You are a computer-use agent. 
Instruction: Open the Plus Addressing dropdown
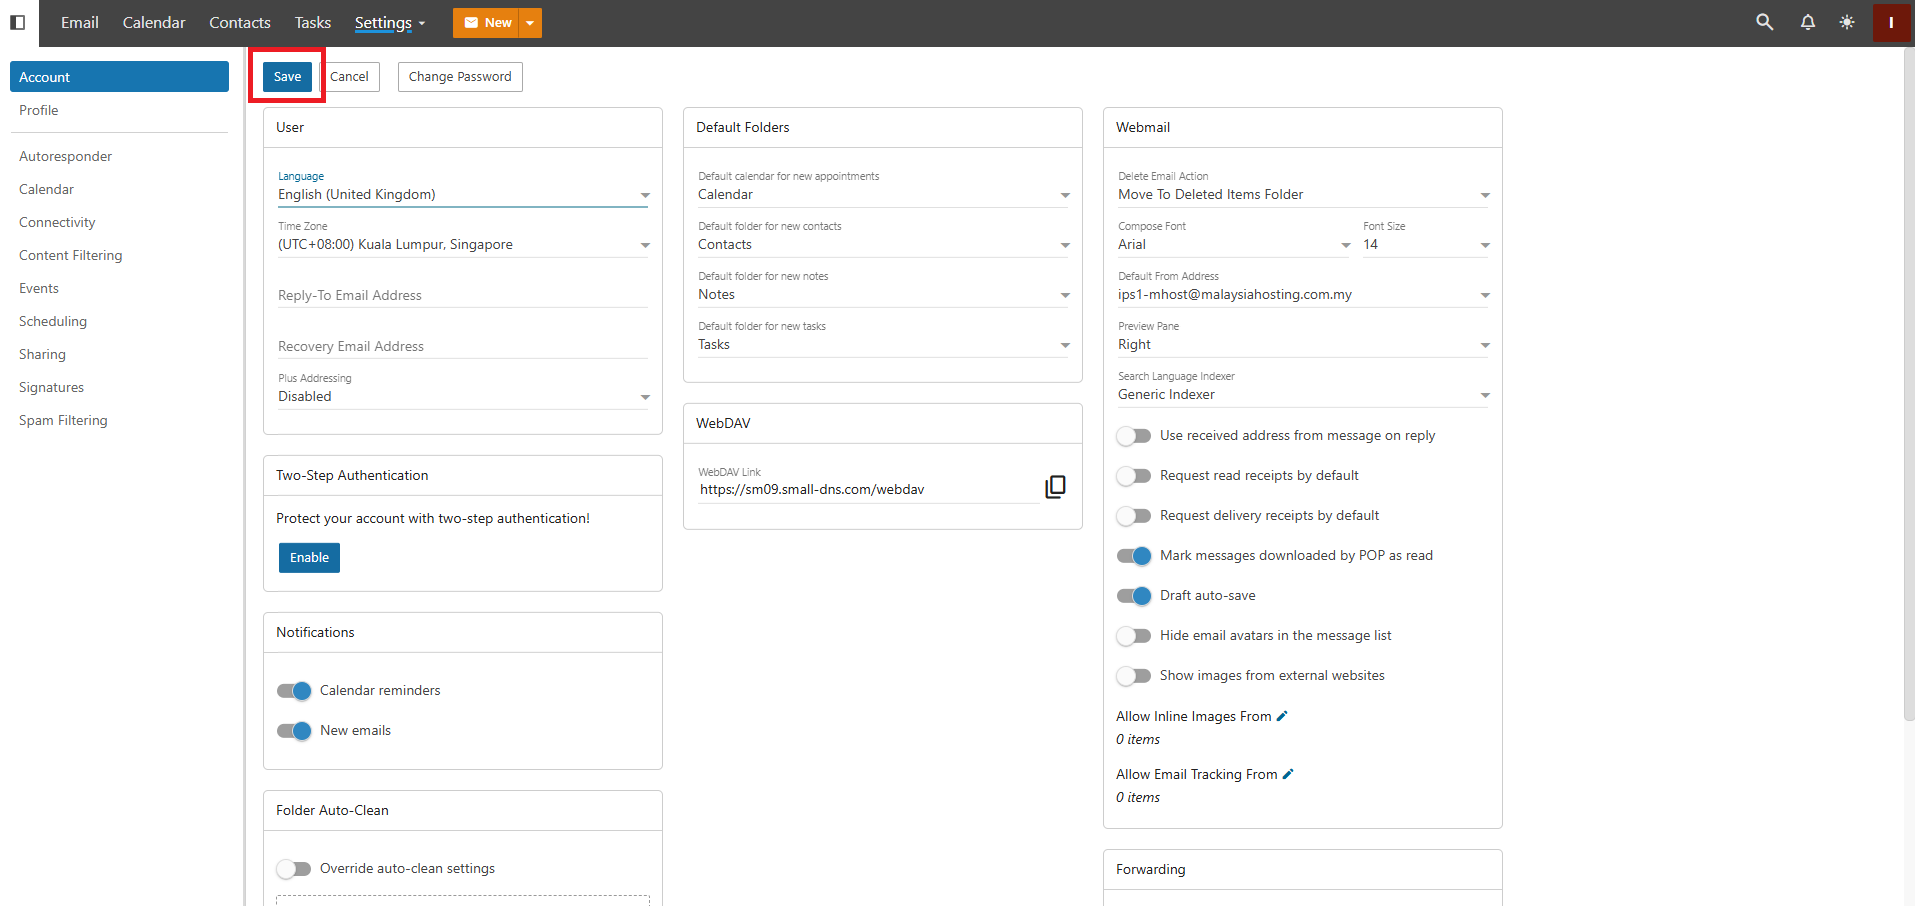pos(464,397)
